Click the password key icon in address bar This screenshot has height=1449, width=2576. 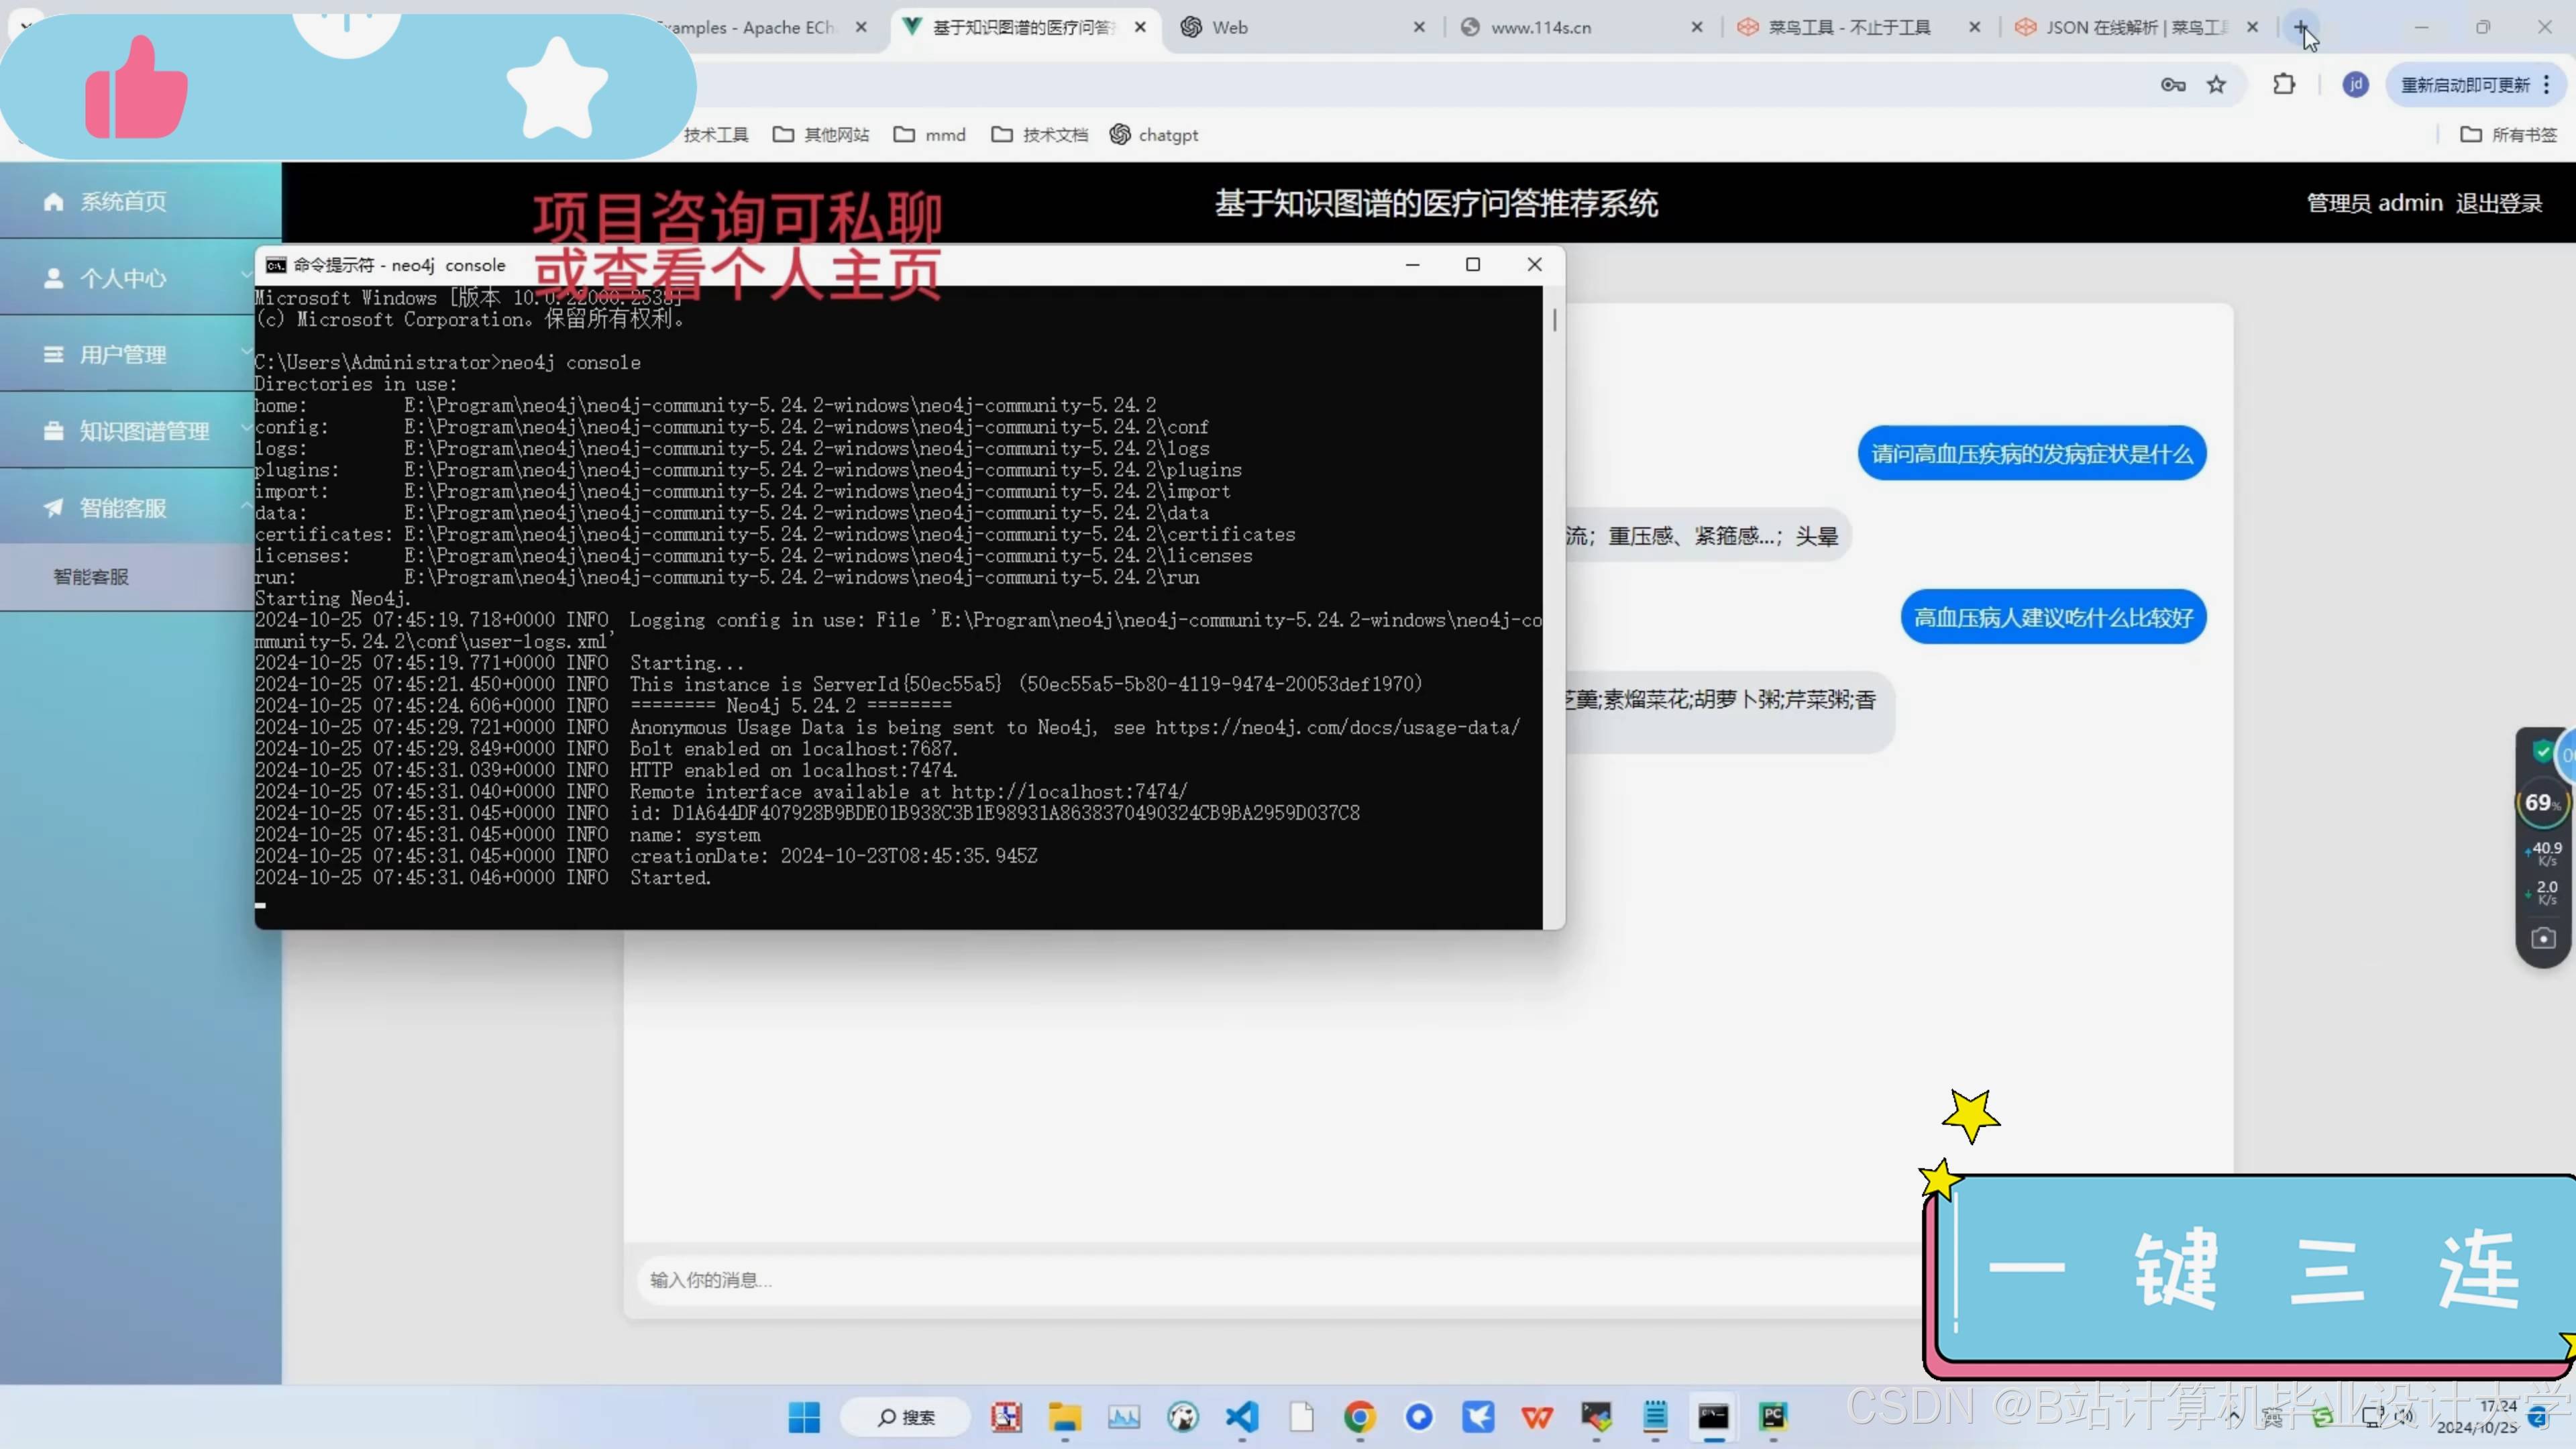(x=2172, y=85)
